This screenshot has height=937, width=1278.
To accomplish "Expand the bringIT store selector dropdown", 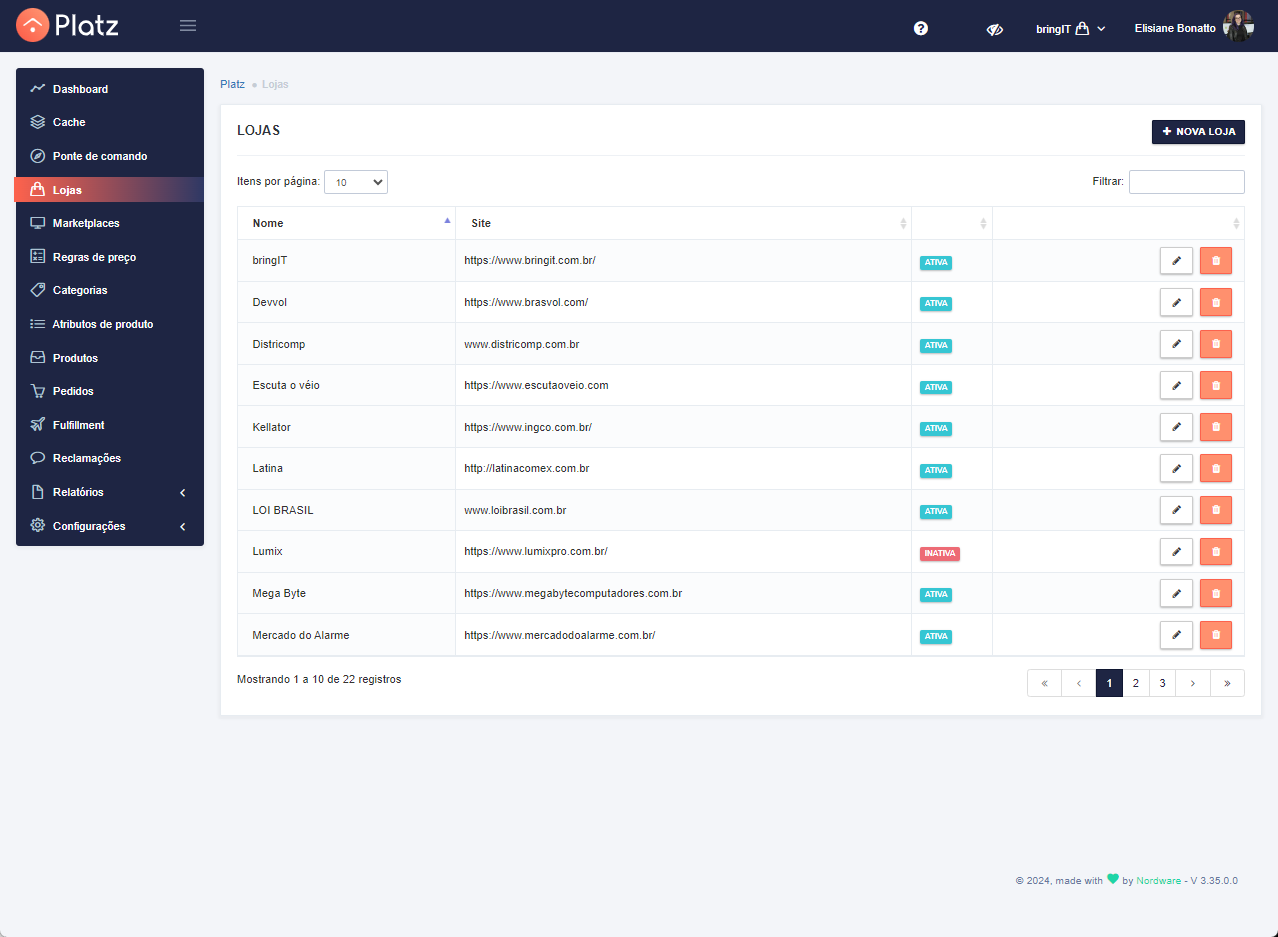I will pos(1070,29).
